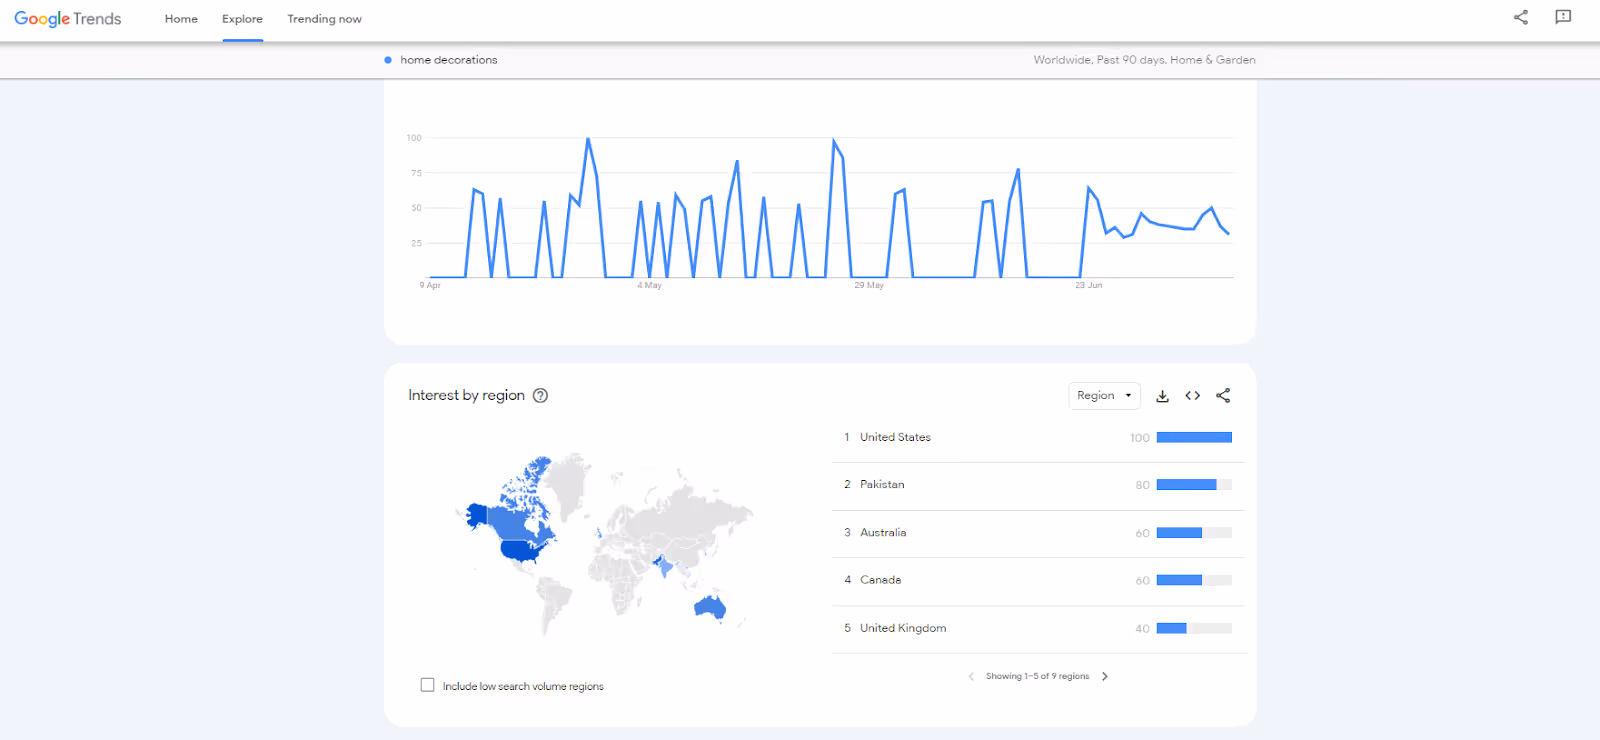Go to previous page of regions

click(x=971, y=677)
